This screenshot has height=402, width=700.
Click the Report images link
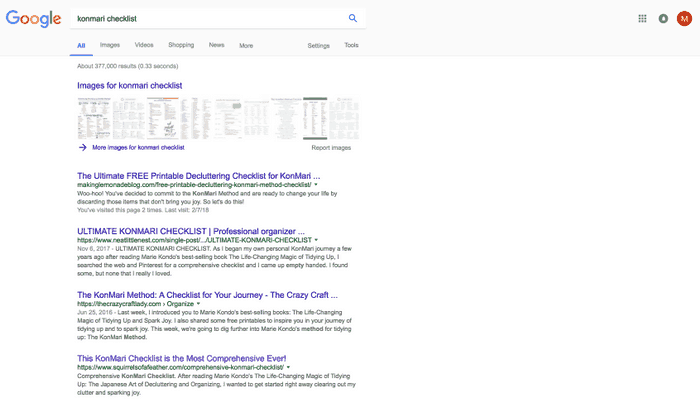point(331,148)
